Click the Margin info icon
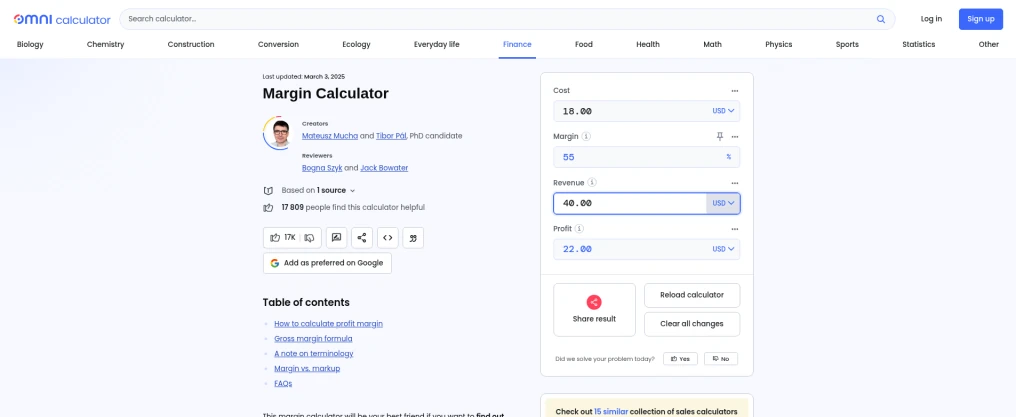 tap(586, 137)
